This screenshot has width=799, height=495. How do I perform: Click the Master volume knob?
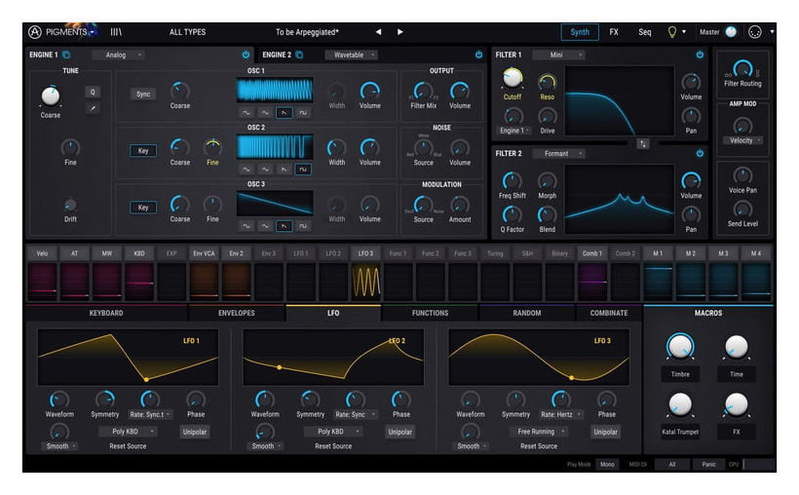[x=731, y=32]
